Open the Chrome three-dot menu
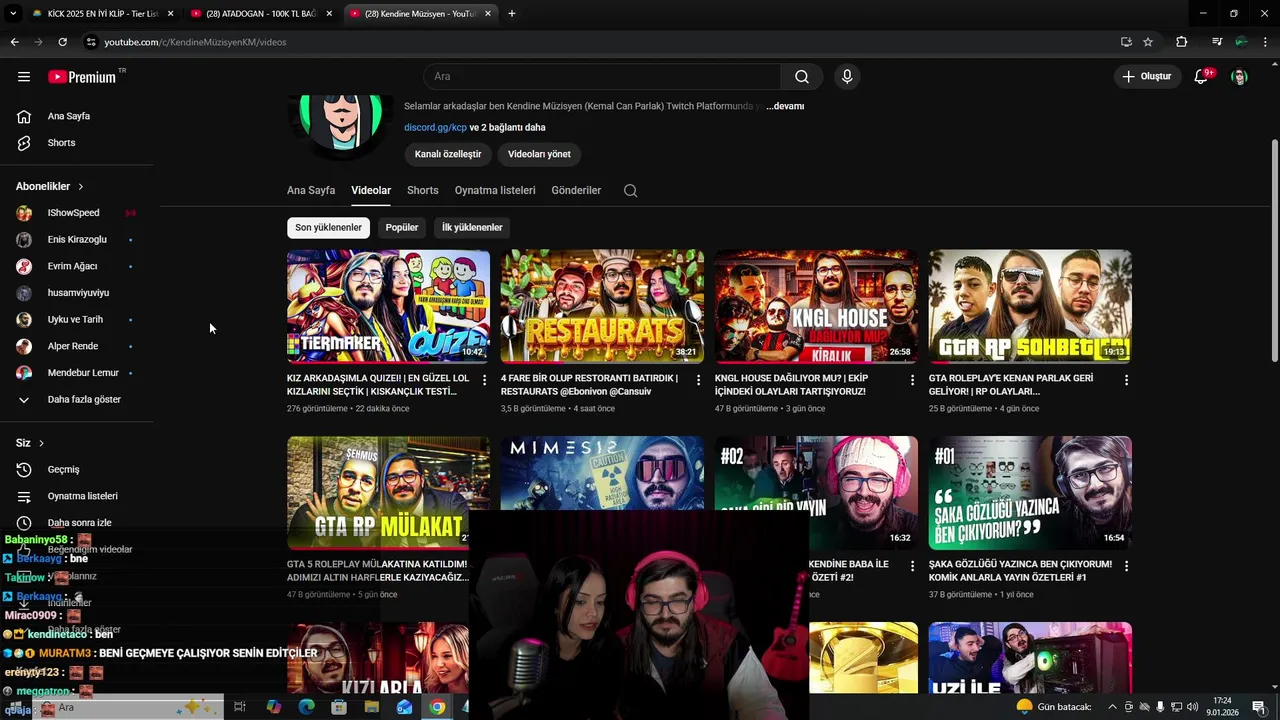The width and height of the screenshot is (1280, 720). pyautogui.click(x=1266, y=42)
